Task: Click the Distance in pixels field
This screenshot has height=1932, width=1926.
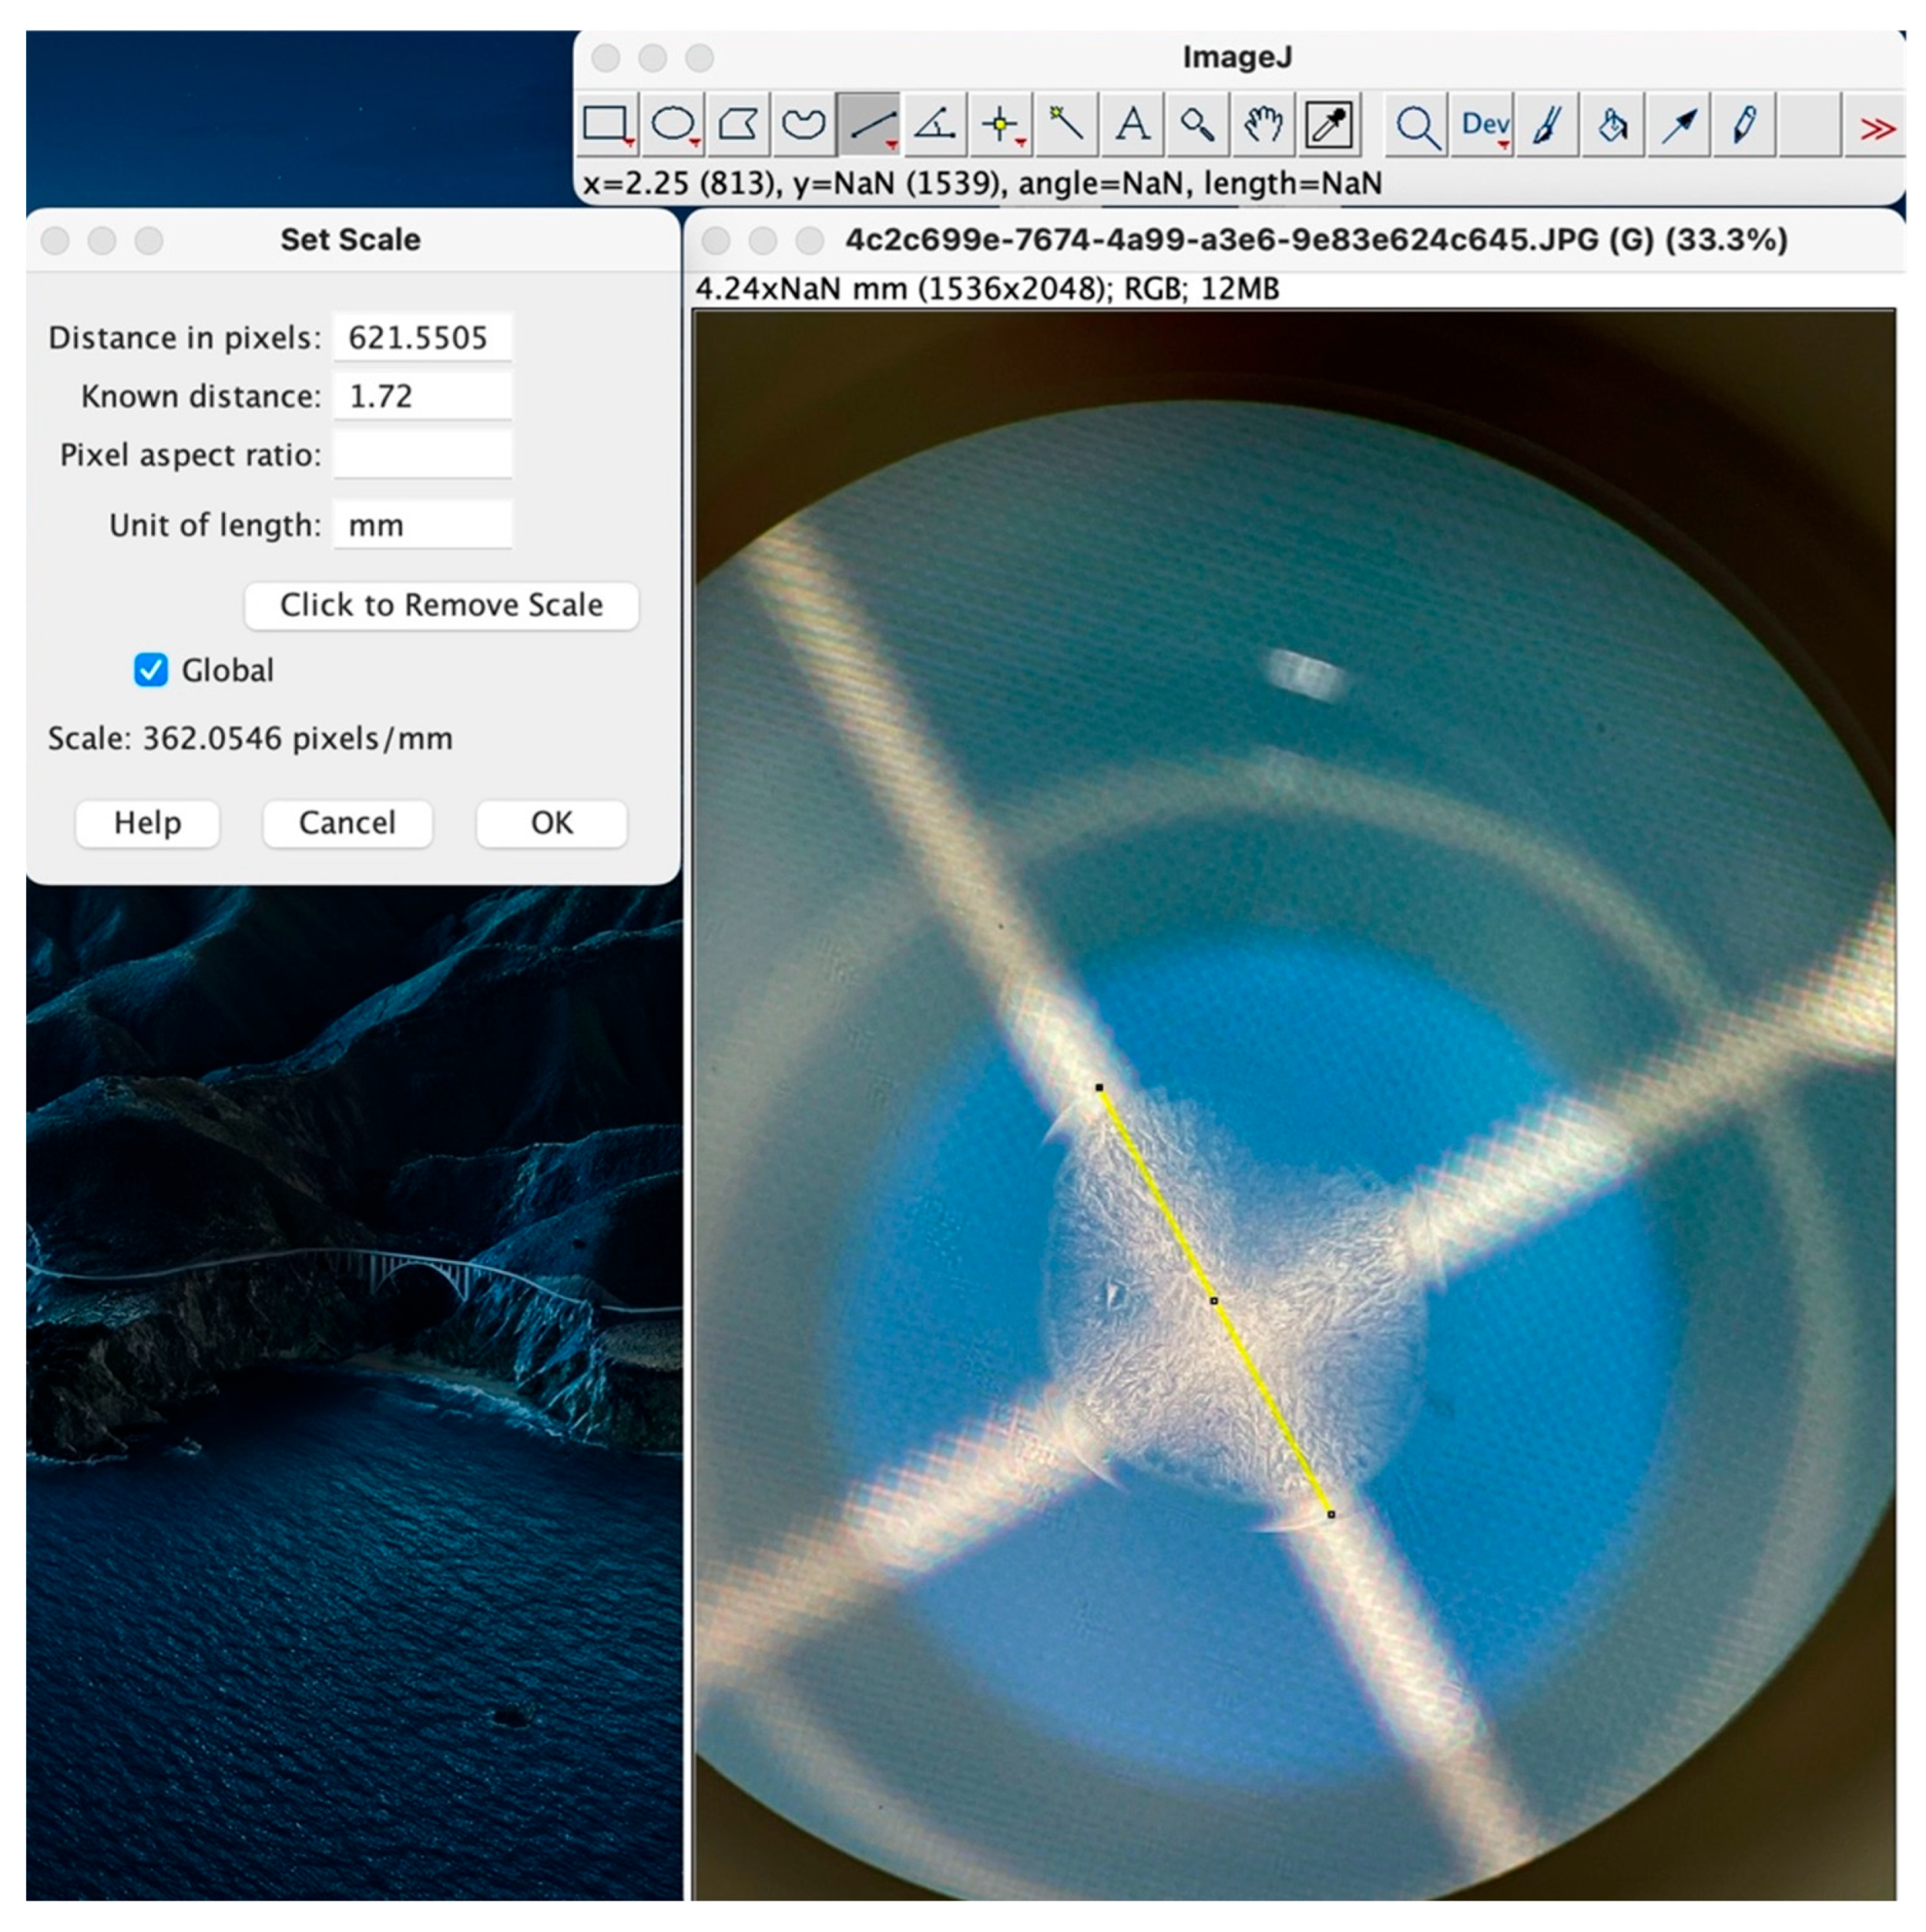Action: coord(422,338)
